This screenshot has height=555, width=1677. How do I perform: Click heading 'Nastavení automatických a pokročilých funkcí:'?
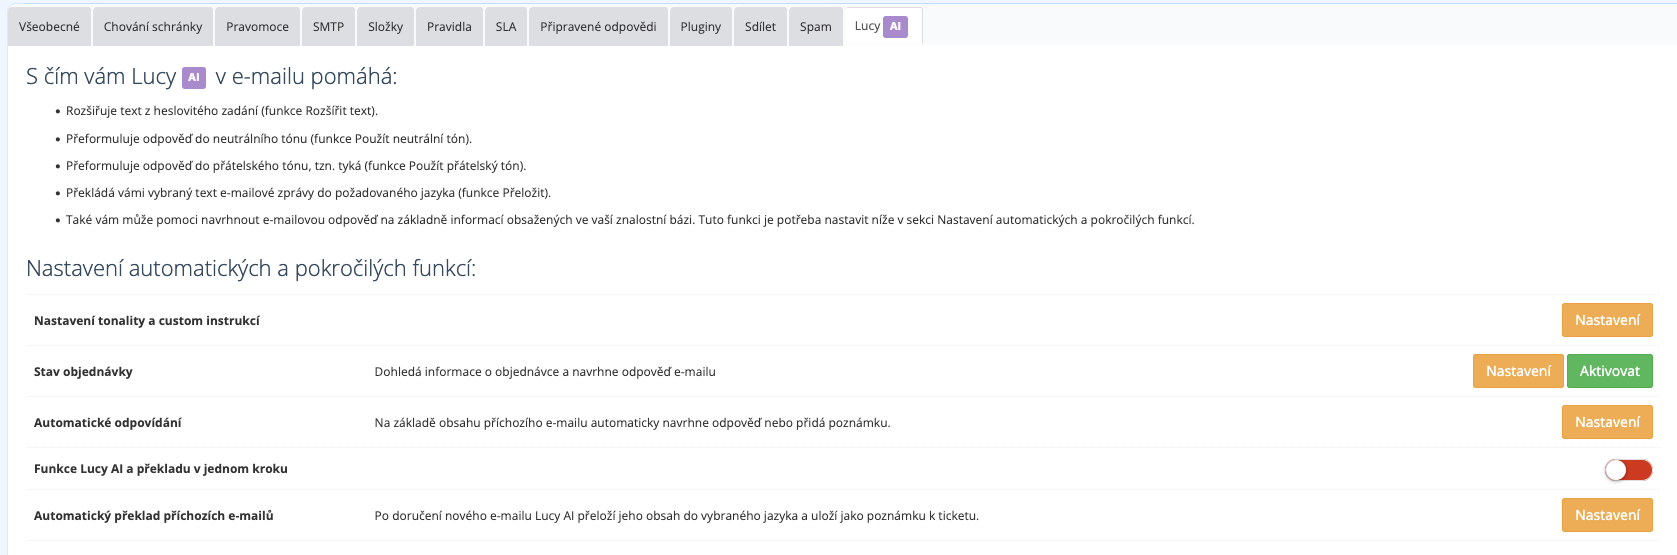pos(251,268)
